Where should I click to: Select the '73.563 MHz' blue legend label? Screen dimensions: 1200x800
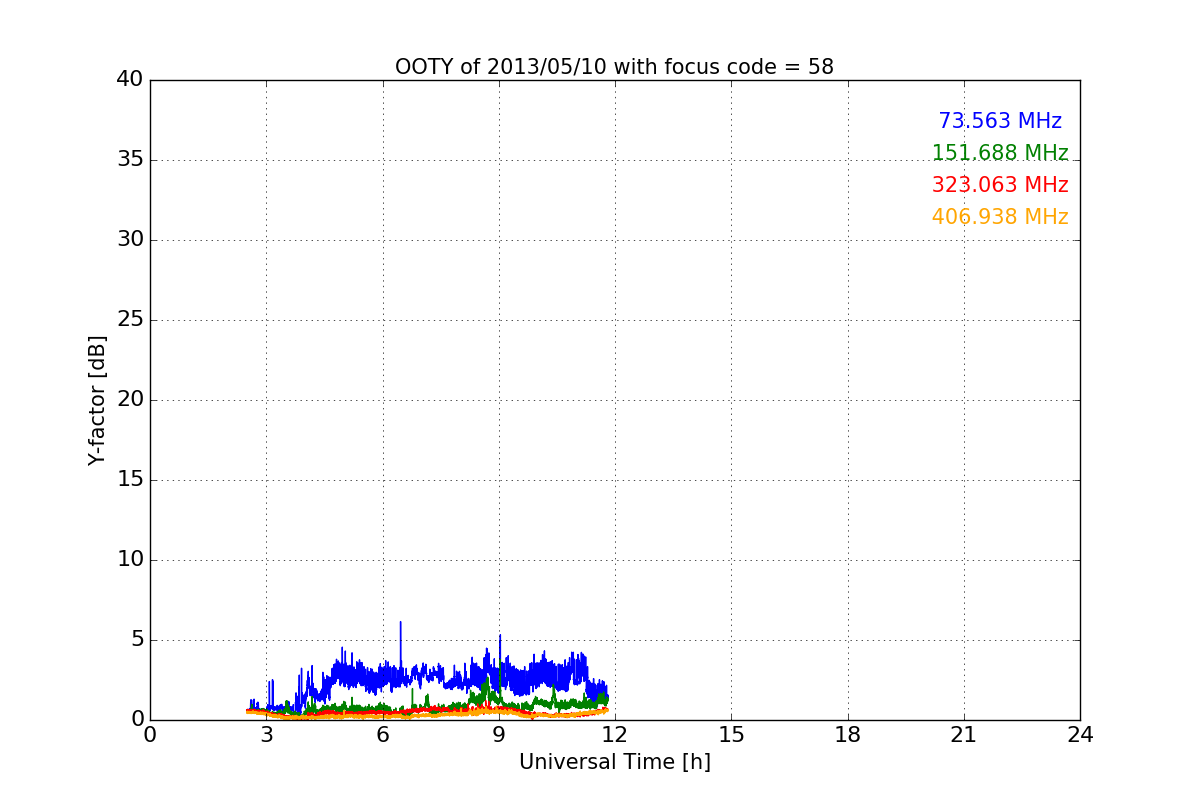coord(1000,121)
